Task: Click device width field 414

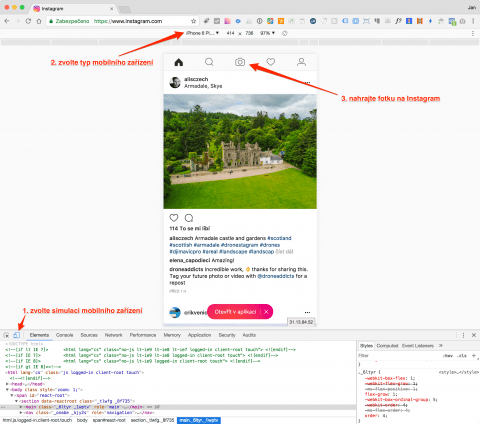Action: click(230, 33)
